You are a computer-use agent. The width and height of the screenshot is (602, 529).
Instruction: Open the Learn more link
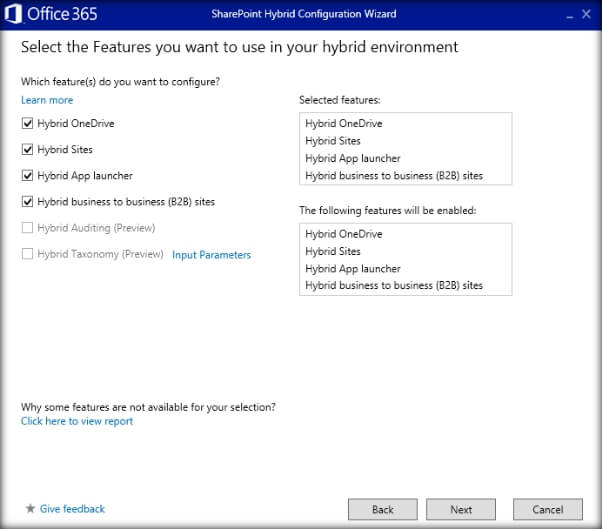[47, 100]
